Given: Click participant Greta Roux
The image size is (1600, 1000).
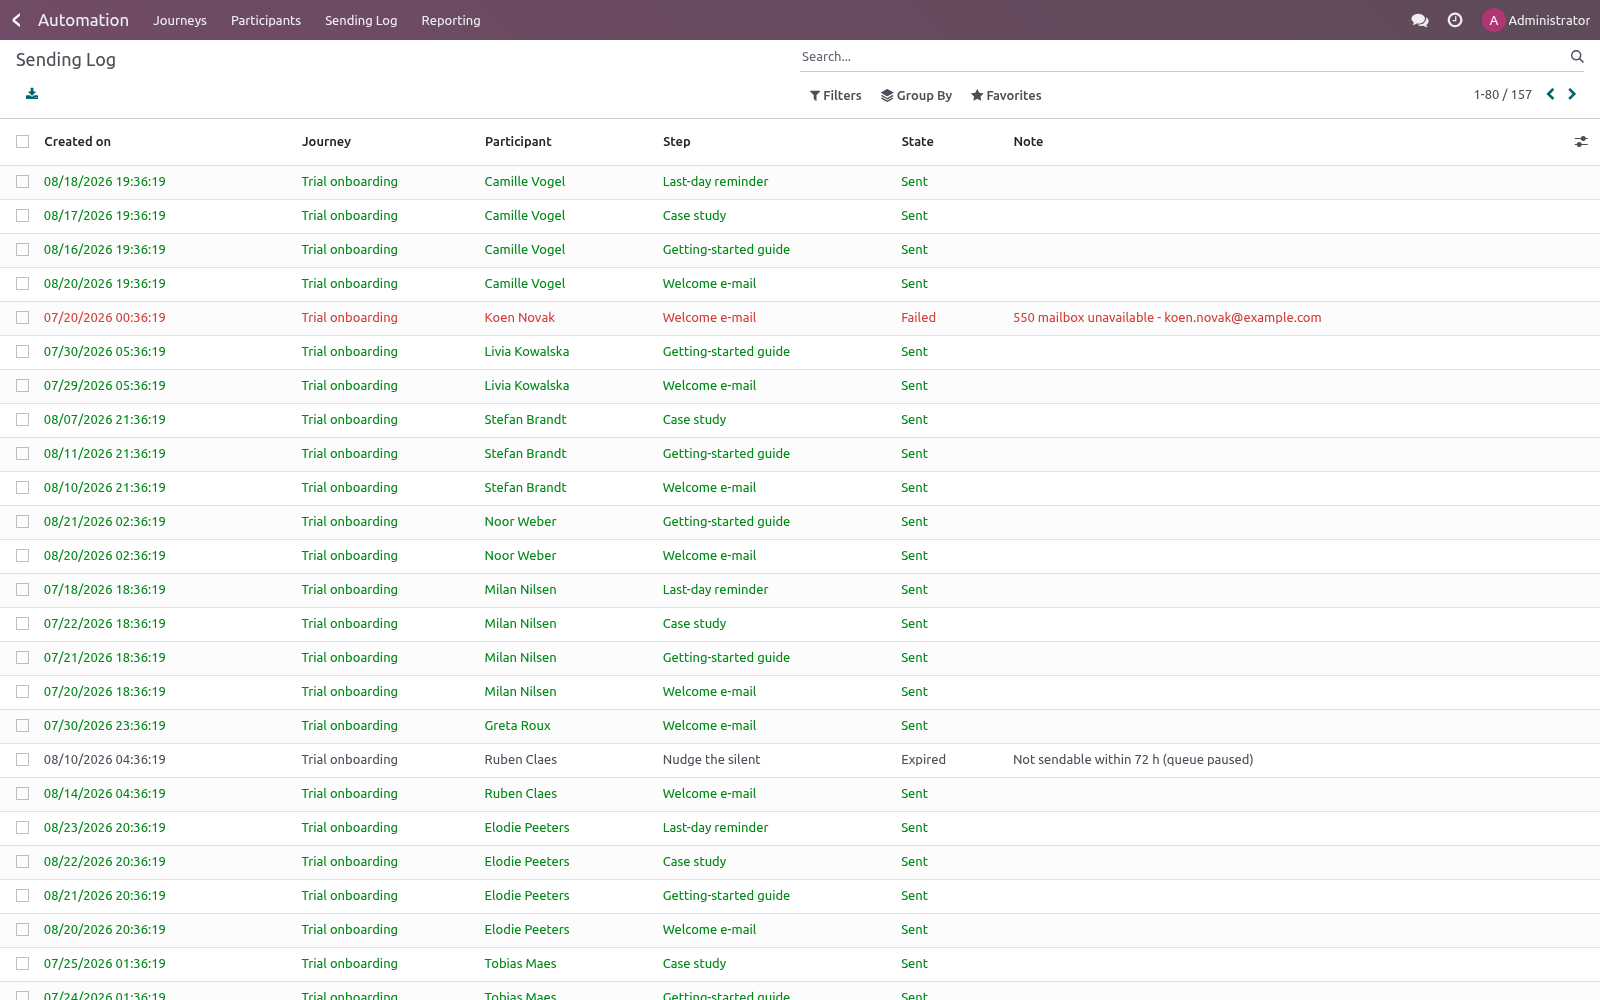Looking at the screenshot, I should (x=517, y=726).
